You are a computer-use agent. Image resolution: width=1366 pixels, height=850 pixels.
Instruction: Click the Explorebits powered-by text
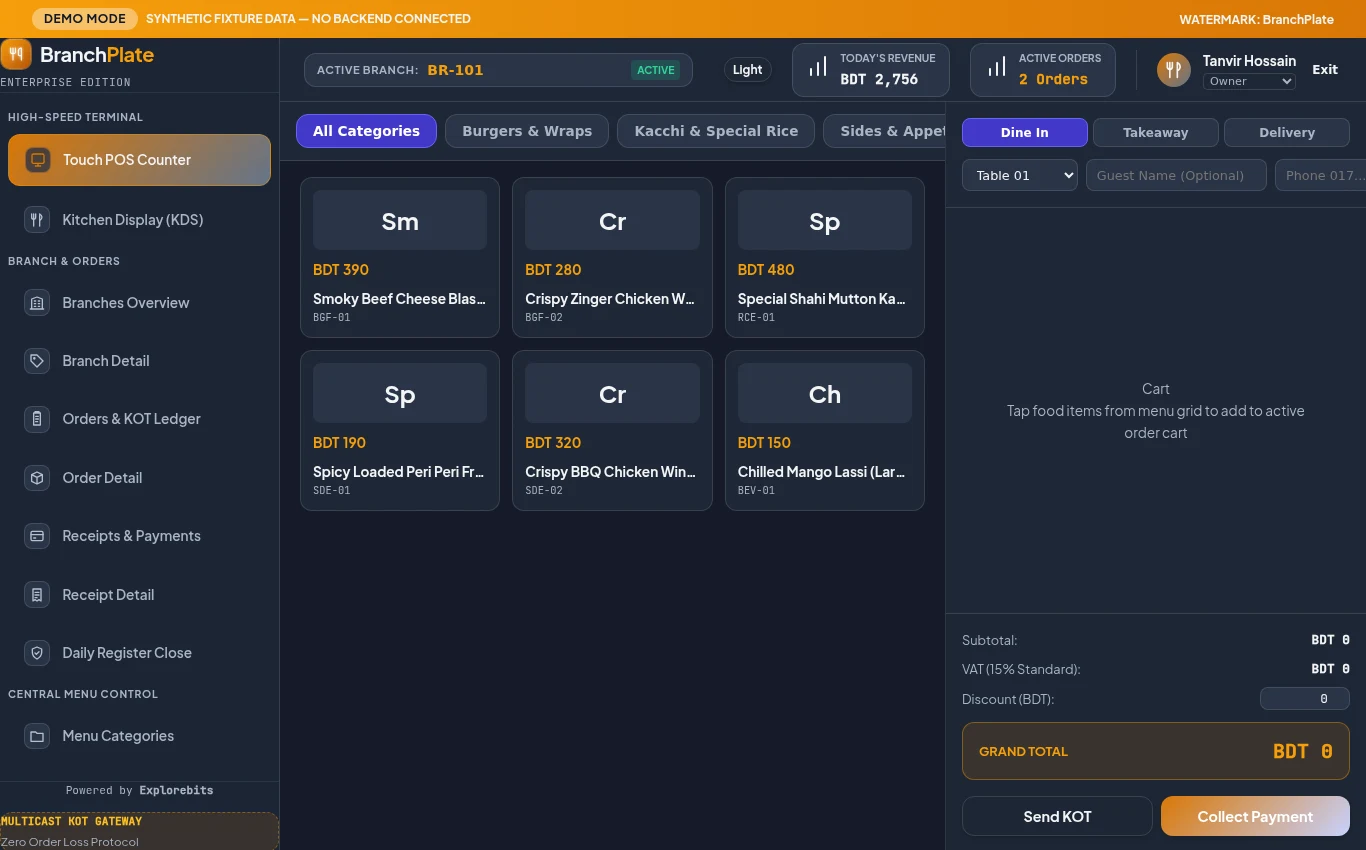[x=176, y=790]
